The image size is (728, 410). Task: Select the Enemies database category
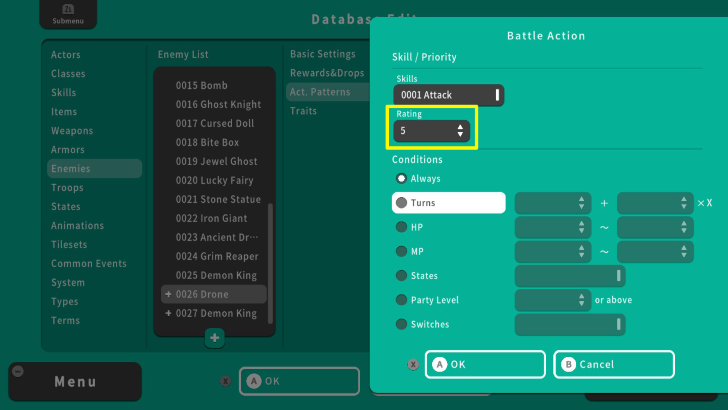[94, 169]
